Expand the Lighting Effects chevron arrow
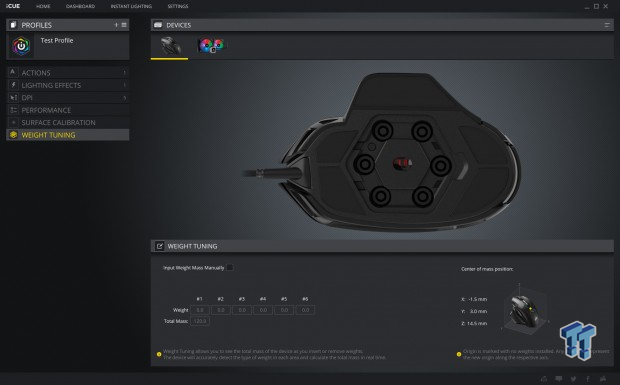The height and width of the screenshot is (385, 620). click(x=125, y=85)
